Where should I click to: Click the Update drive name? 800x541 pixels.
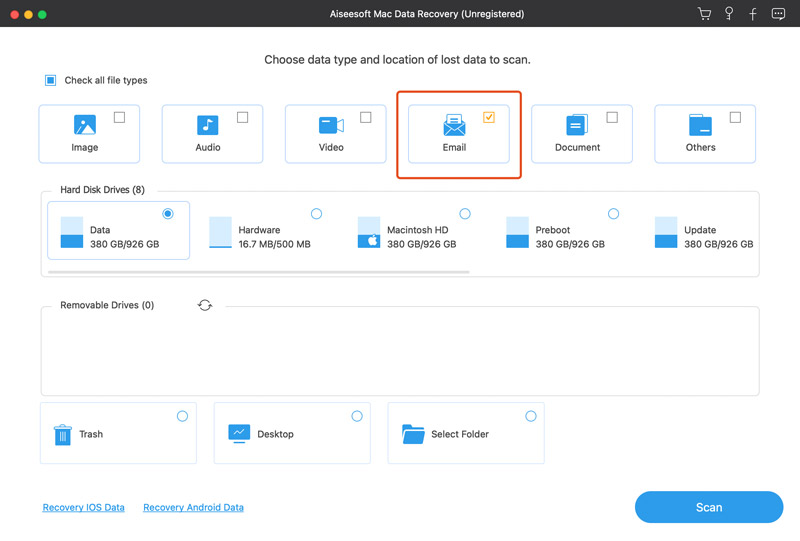(x=700, y=230)
